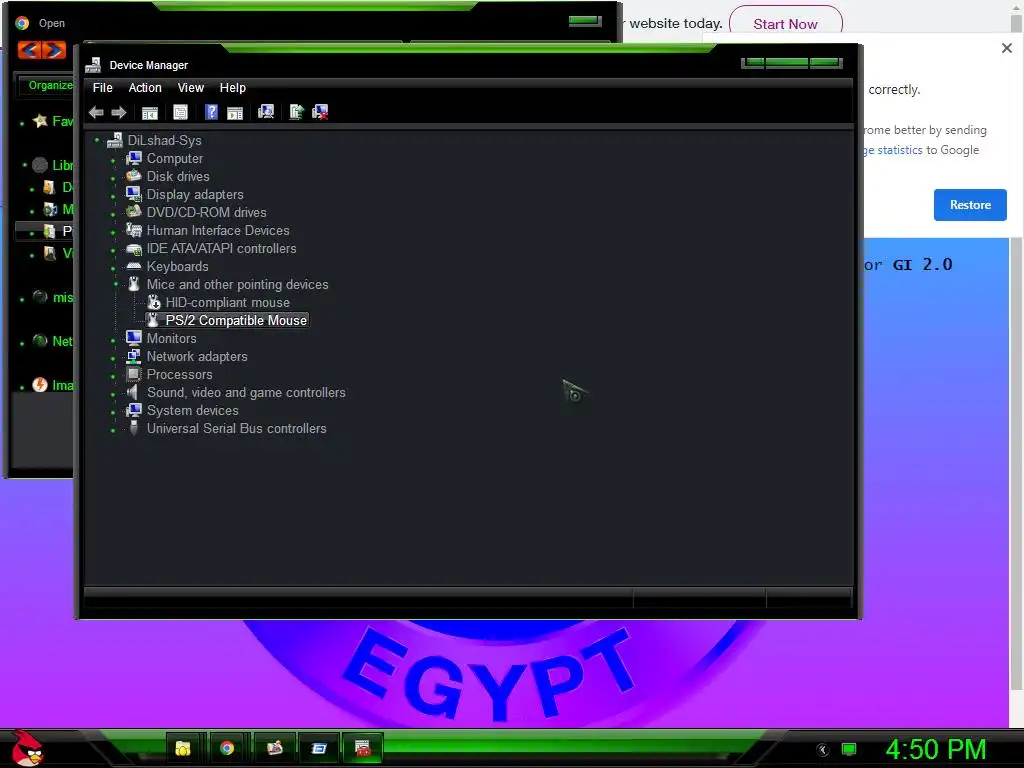This screenshot has width=1024, height=768.
Task: Click the Favorites star in Open dialog
Action: 40,121
